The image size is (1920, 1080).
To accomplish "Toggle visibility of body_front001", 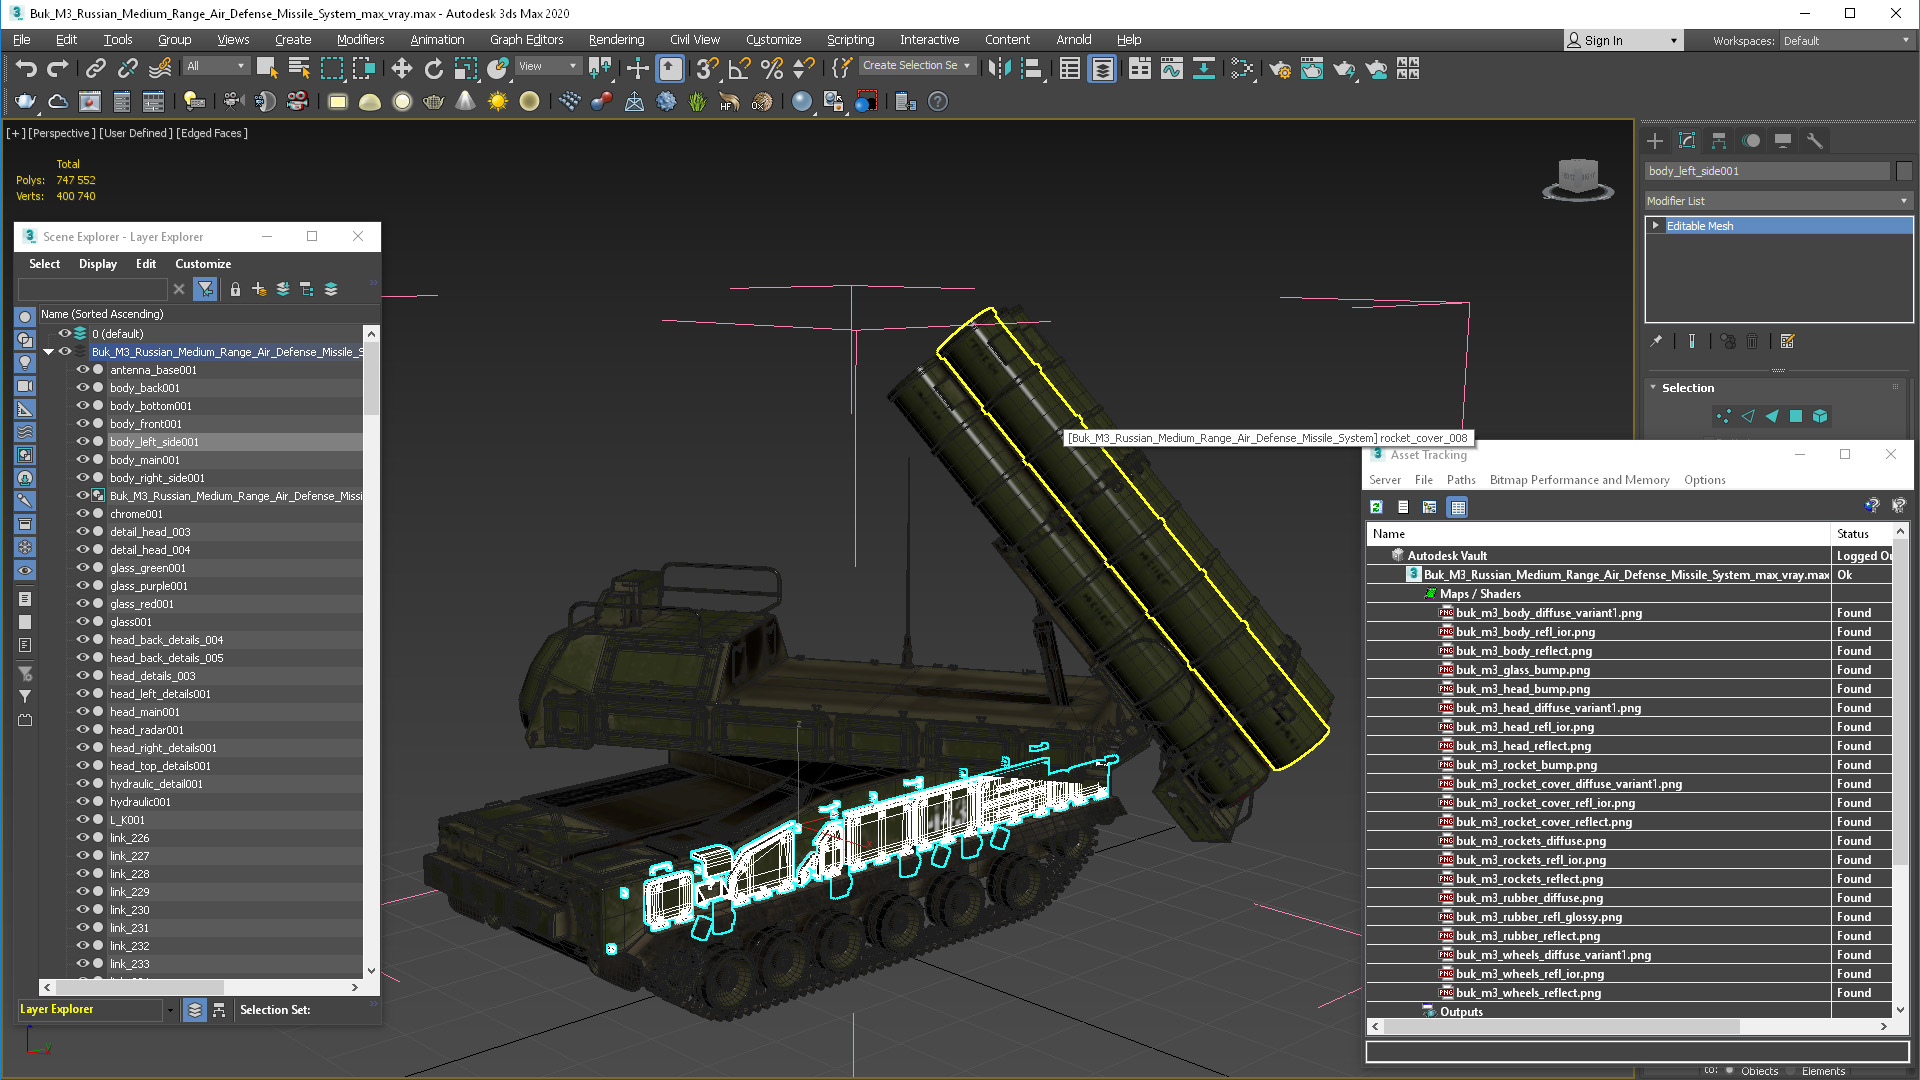I will 83,423.
